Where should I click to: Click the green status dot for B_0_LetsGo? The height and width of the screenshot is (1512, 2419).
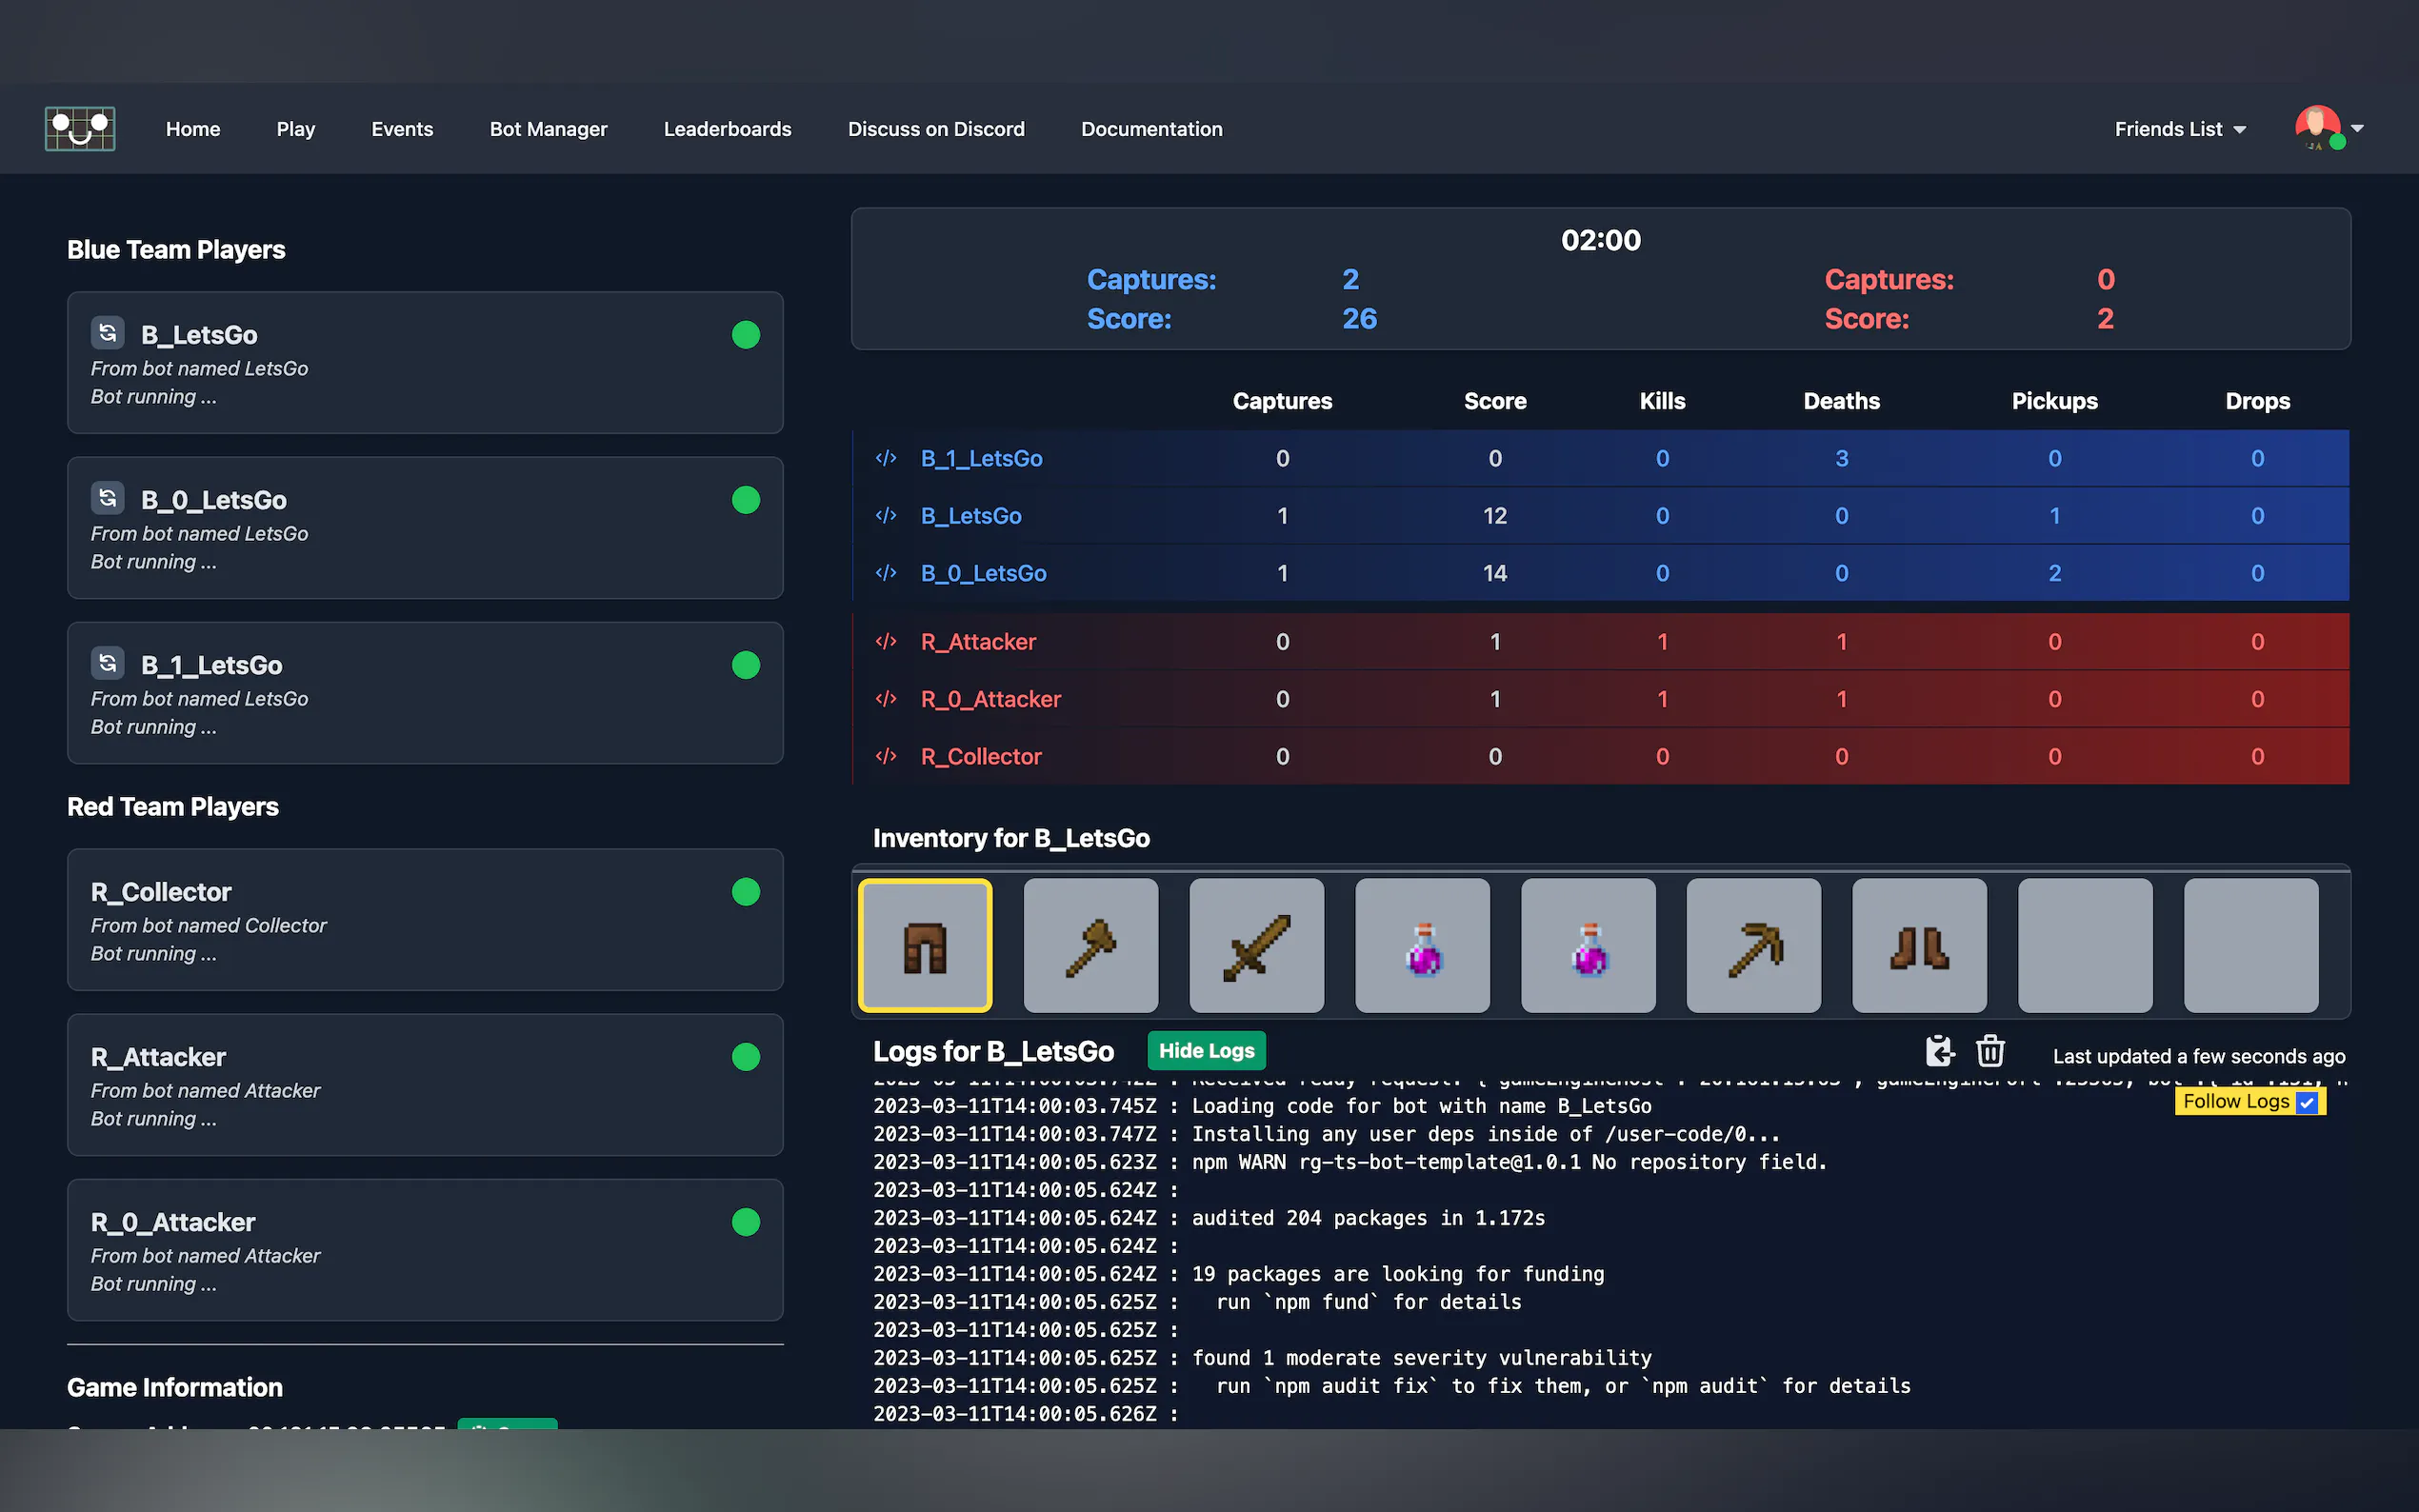(745, 500)
